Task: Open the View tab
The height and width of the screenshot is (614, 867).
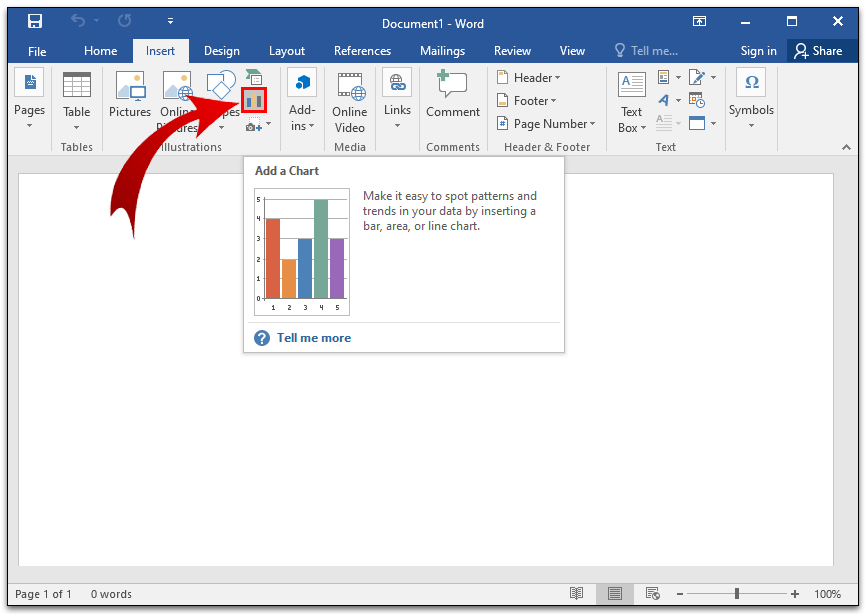Action: (572, 51)
